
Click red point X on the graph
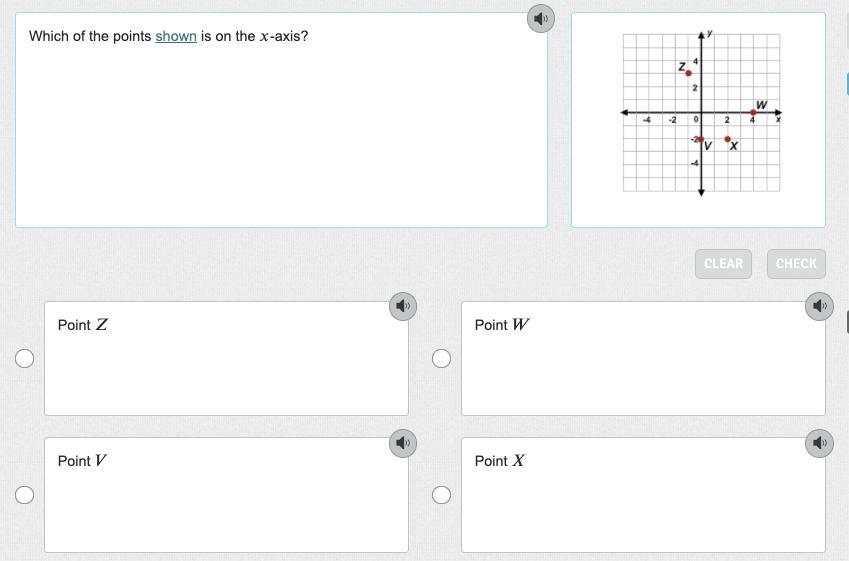(x=727, y=139)
